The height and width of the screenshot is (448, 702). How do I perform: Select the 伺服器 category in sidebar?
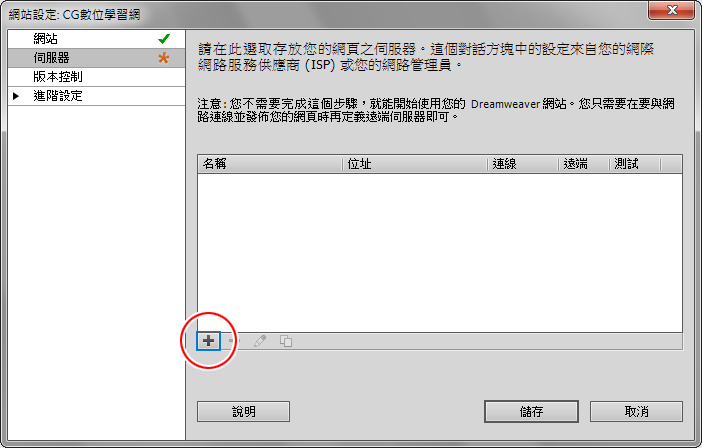point(96,58)
